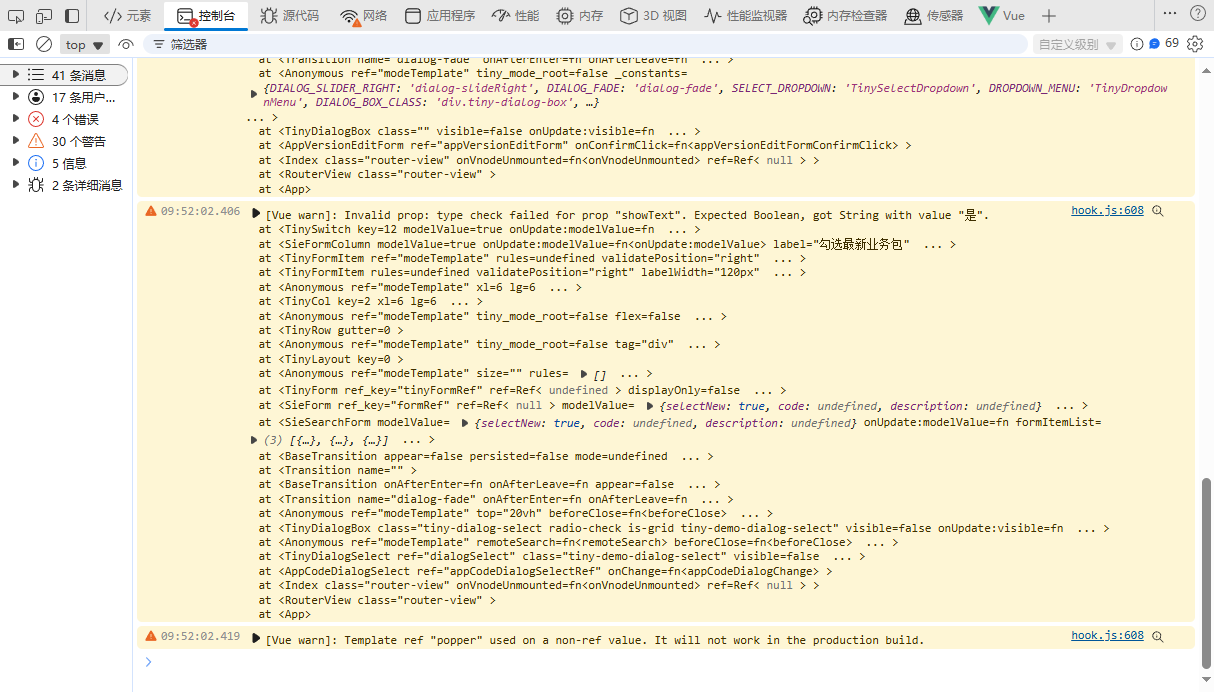Open hook.js:608 link of 09:52:02.419 warning

(x=1107, y=635)
